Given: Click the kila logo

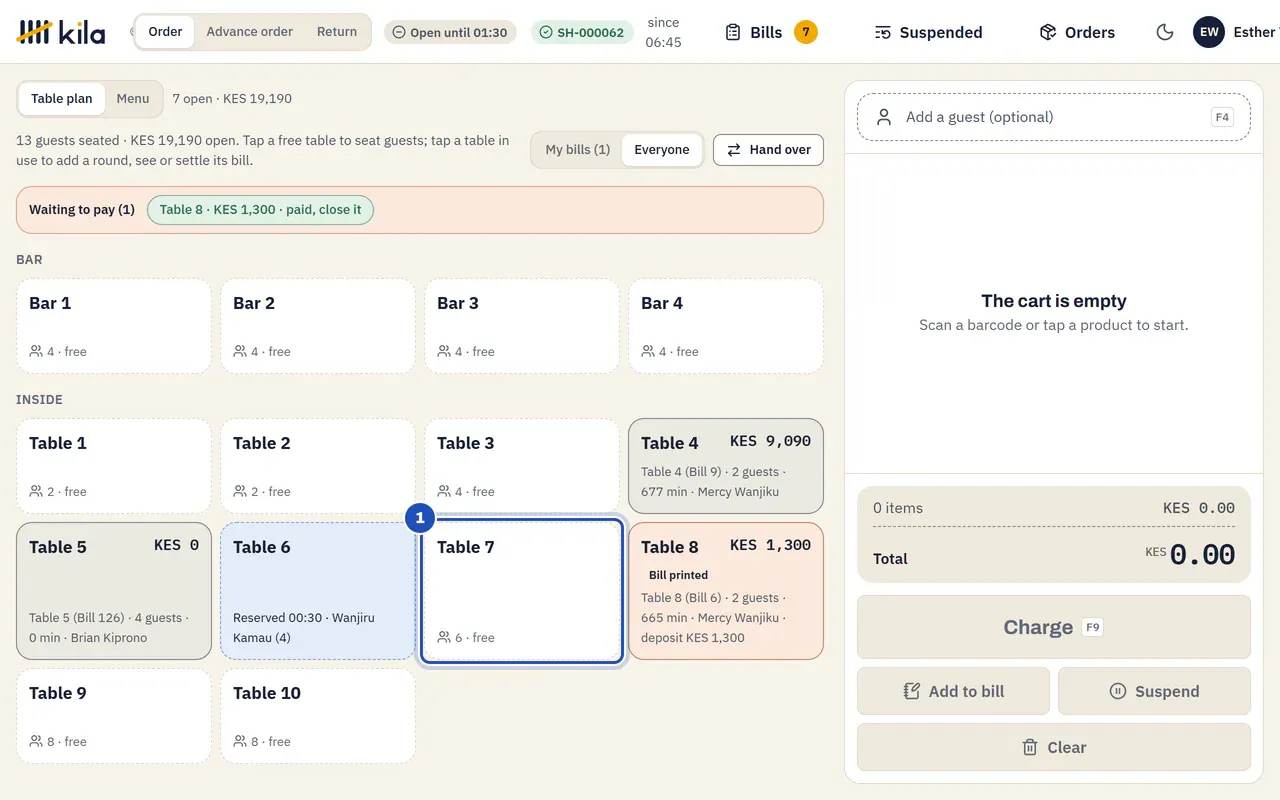Looking at the screenshot, I should pyautogui.click(x=61, y=32).
